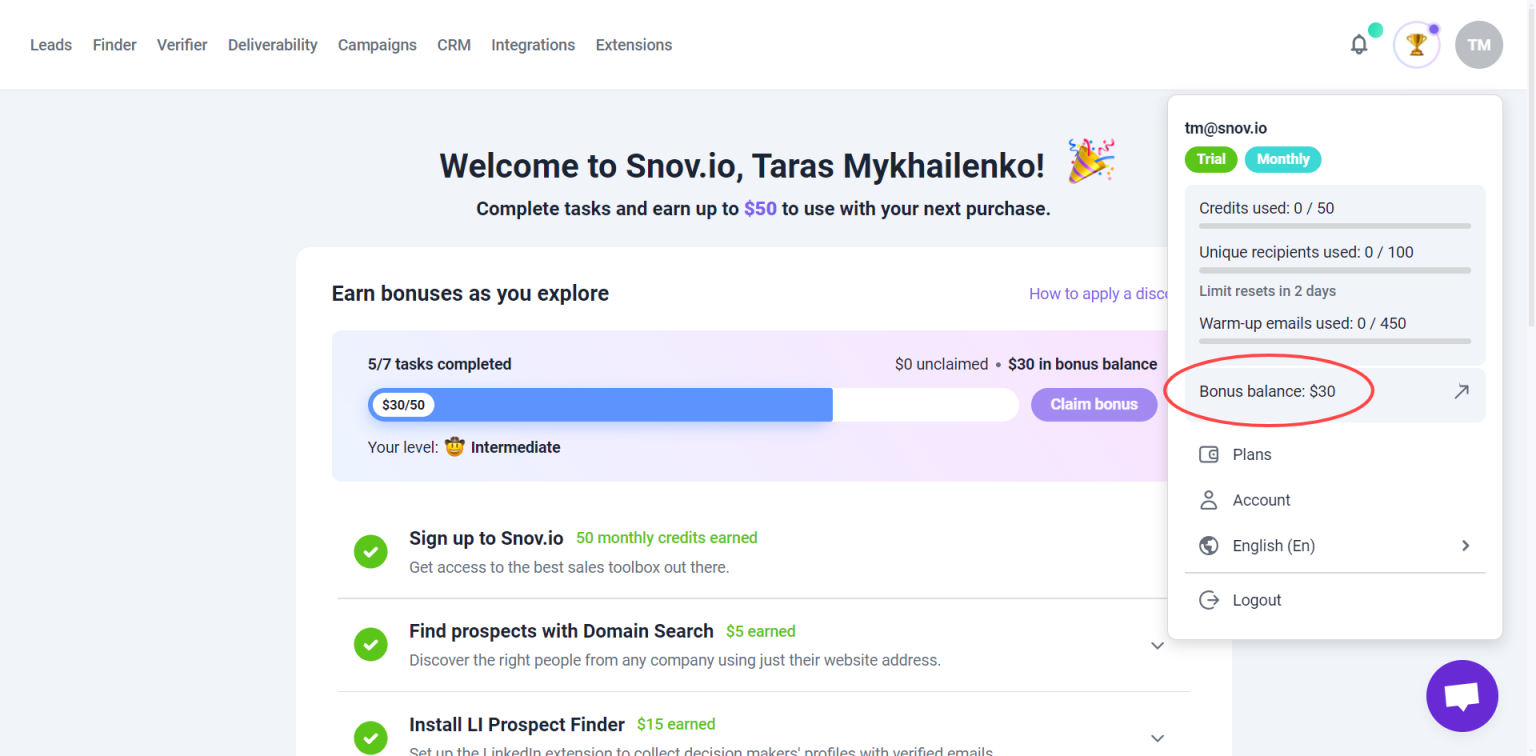The height and width of the screenshot is (756, 1536).
Task: Click the Claim bonus button
Action: (x=1094, y=404)
